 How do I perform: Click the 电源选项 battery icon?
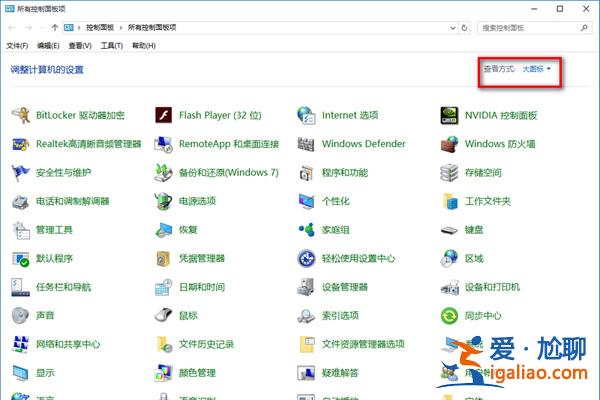[164, 201]
